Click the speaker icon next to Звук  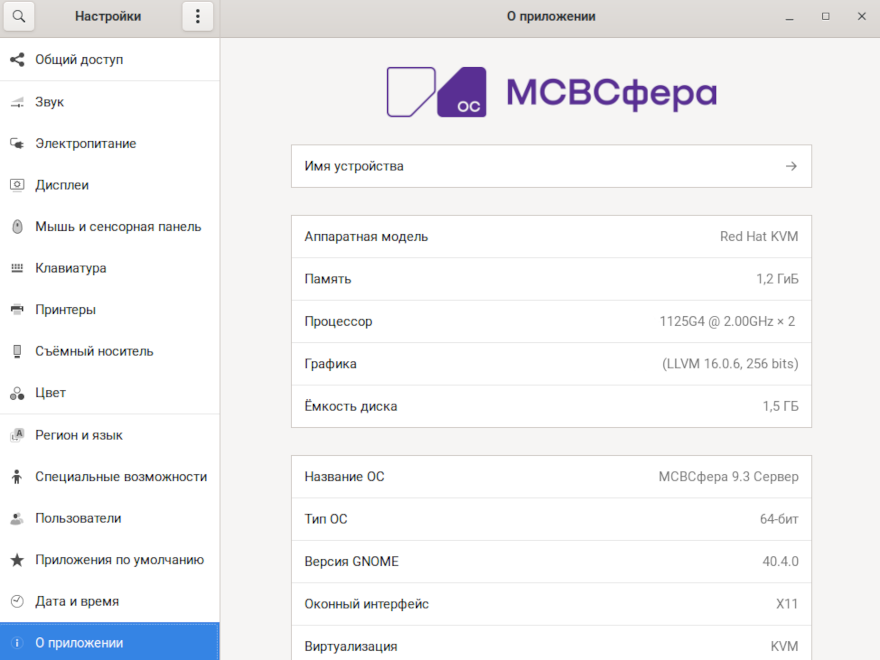17,102
